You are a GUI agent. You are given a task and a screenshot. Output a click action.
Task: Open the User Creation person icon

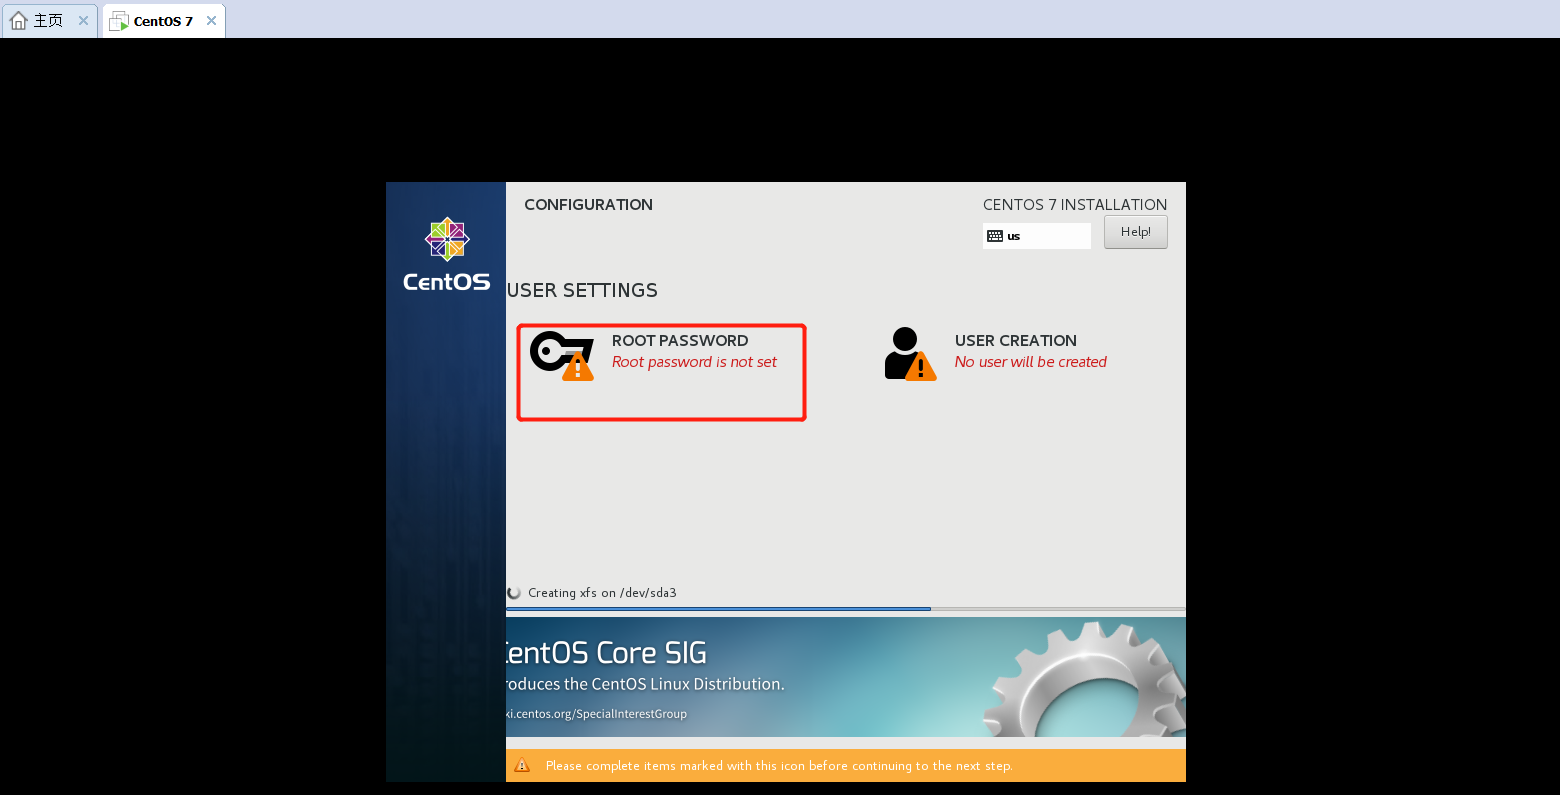point(910,354)
